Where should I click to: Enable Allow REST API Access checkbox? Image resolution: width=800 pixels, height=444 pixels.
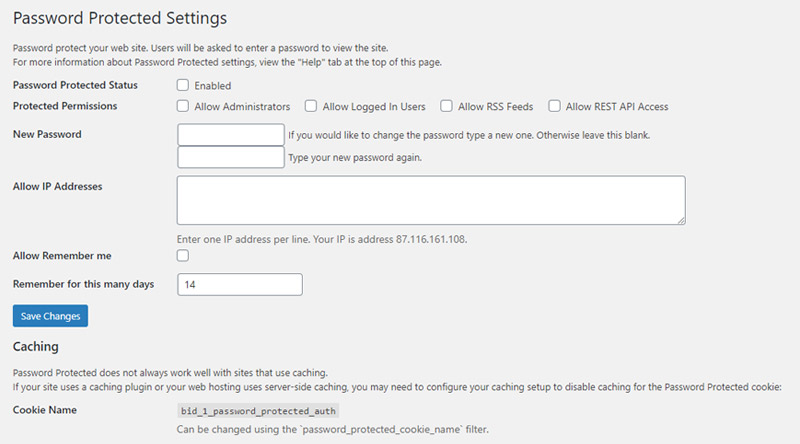[554, 106]
